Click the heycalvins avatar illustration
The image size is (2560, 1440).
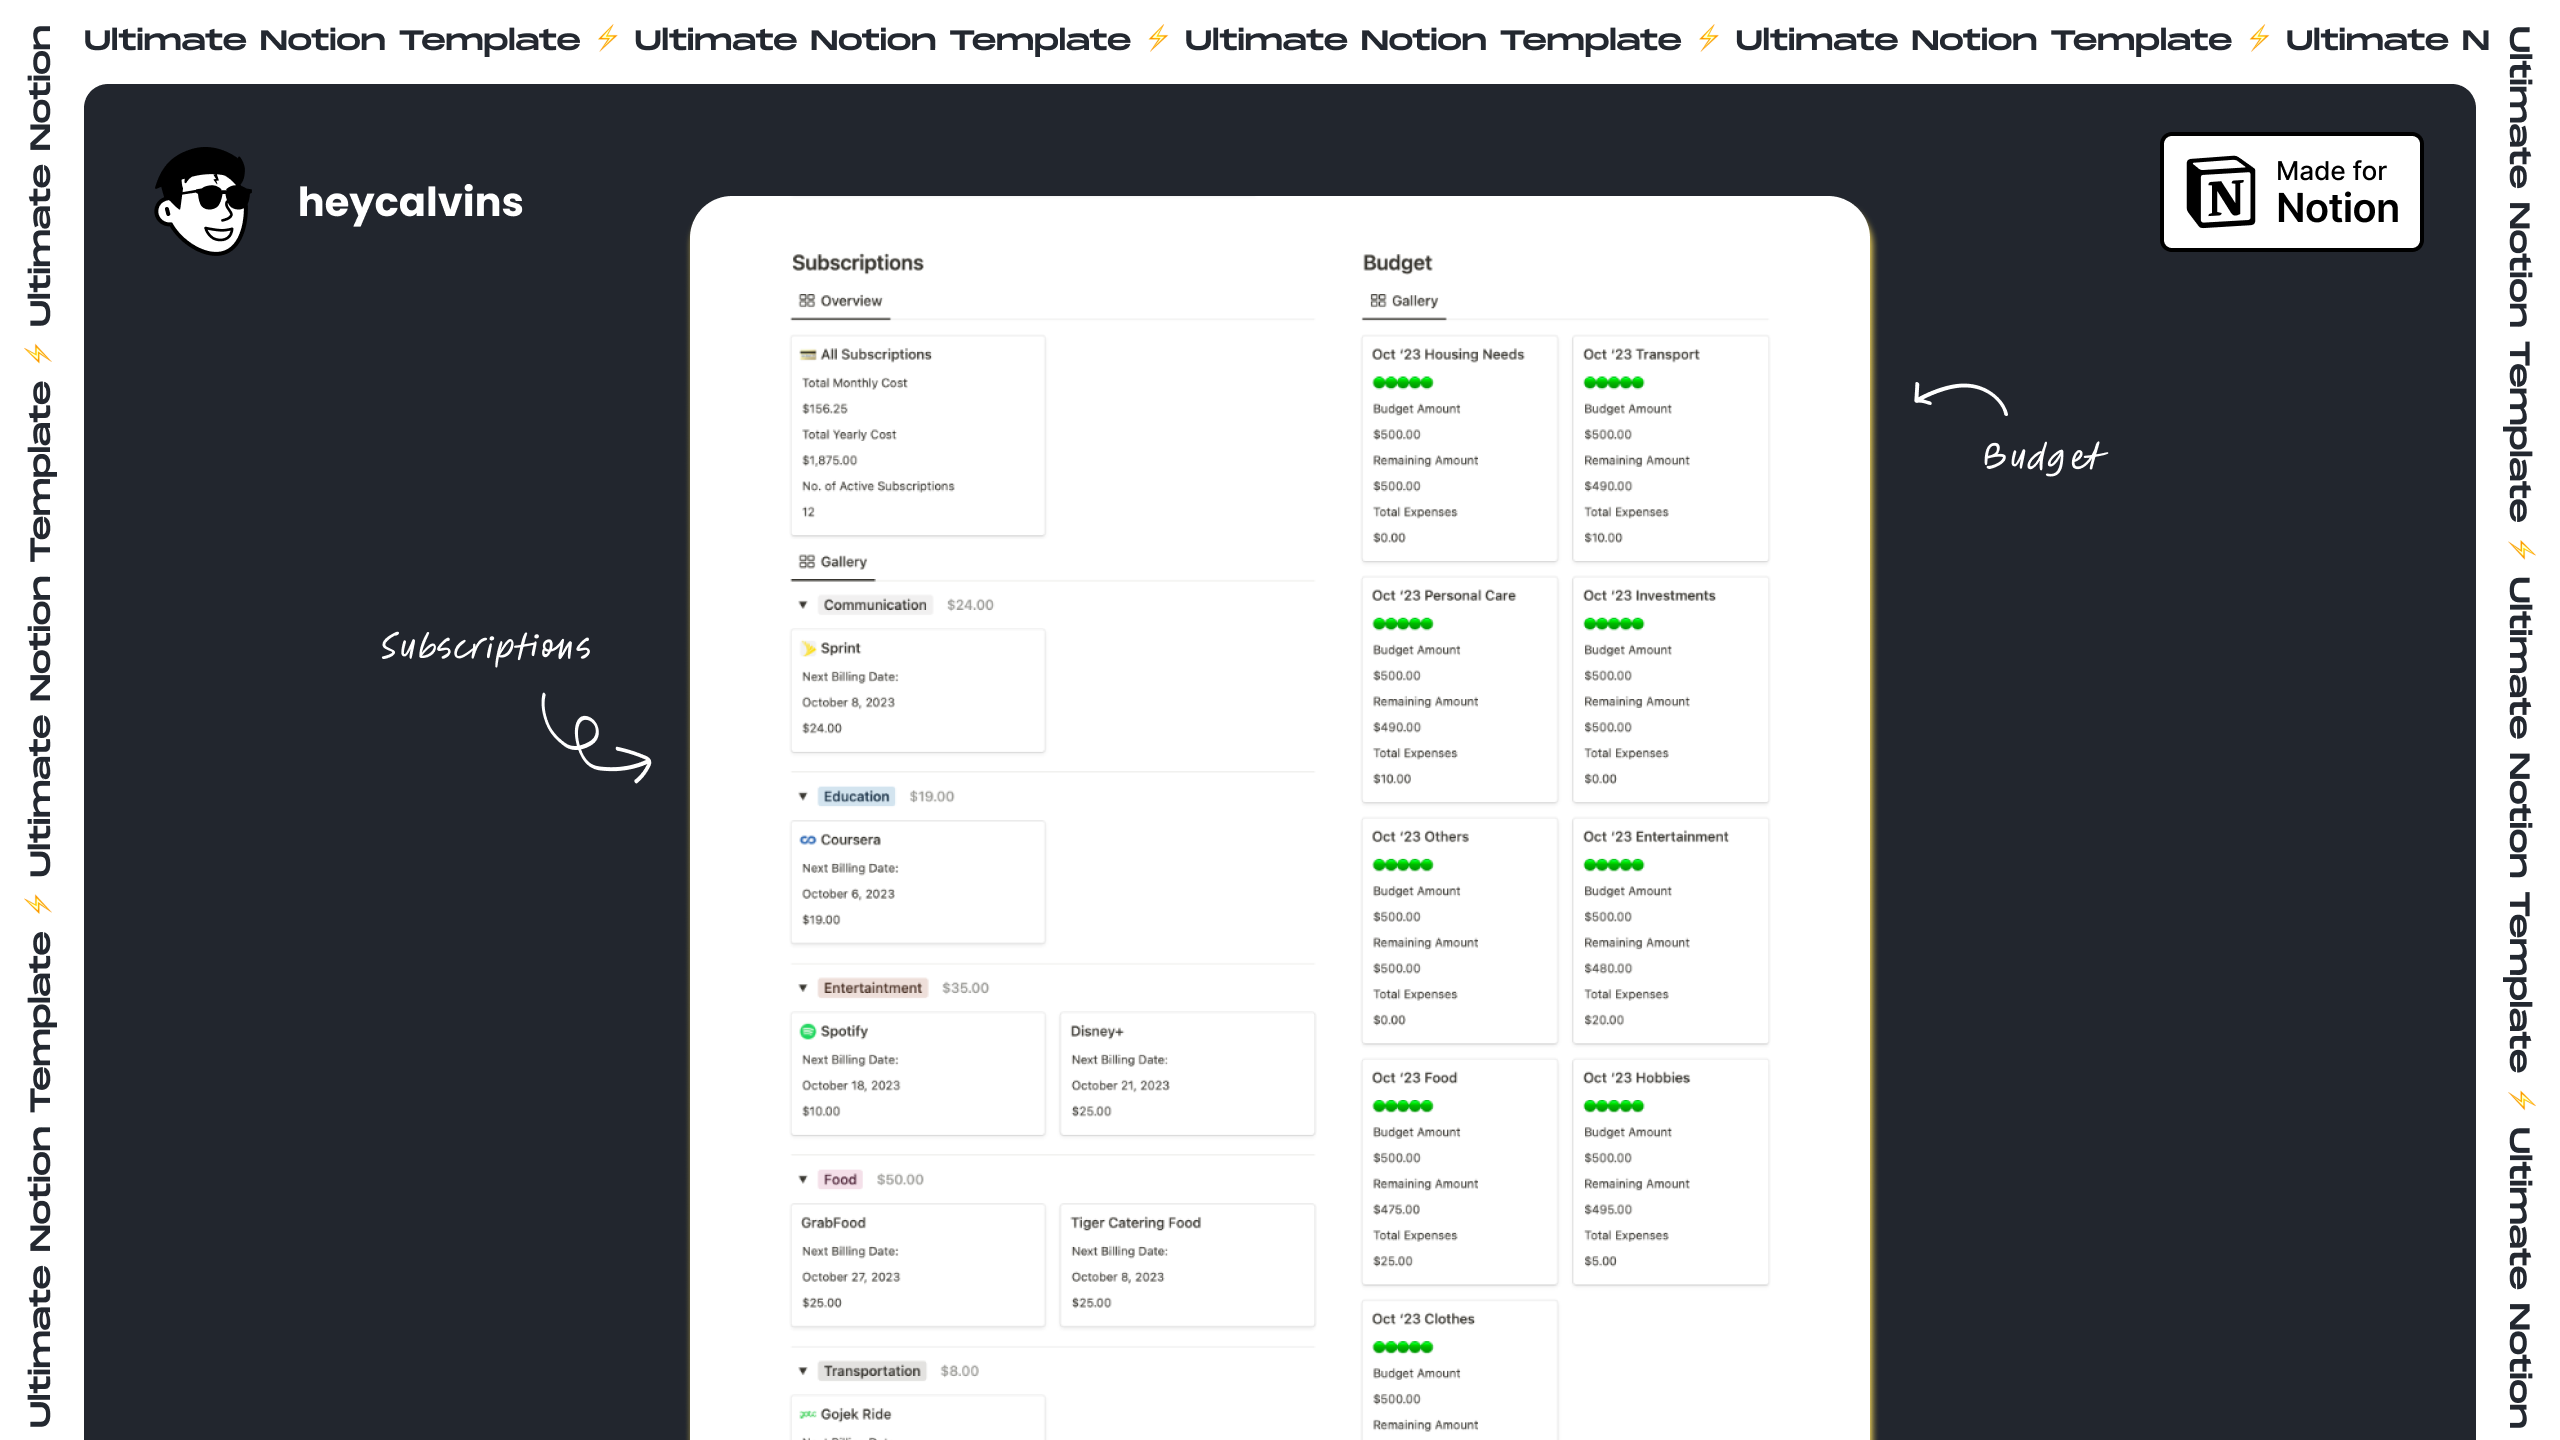tap(203, 201)
